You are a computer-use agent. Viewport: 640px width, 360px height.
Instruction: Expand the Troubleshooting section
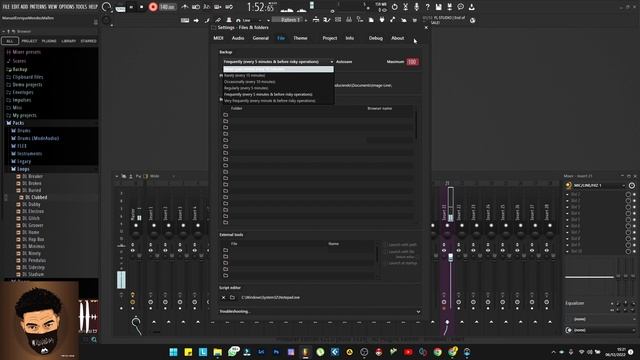tap(320, 311)
